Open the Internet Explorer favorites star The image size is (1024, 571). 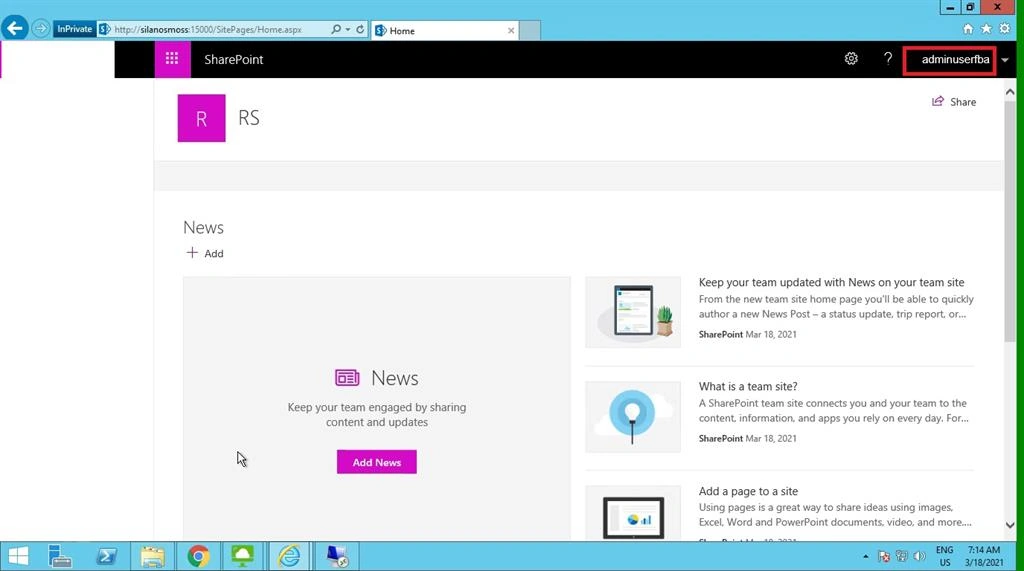pos(986,29)
